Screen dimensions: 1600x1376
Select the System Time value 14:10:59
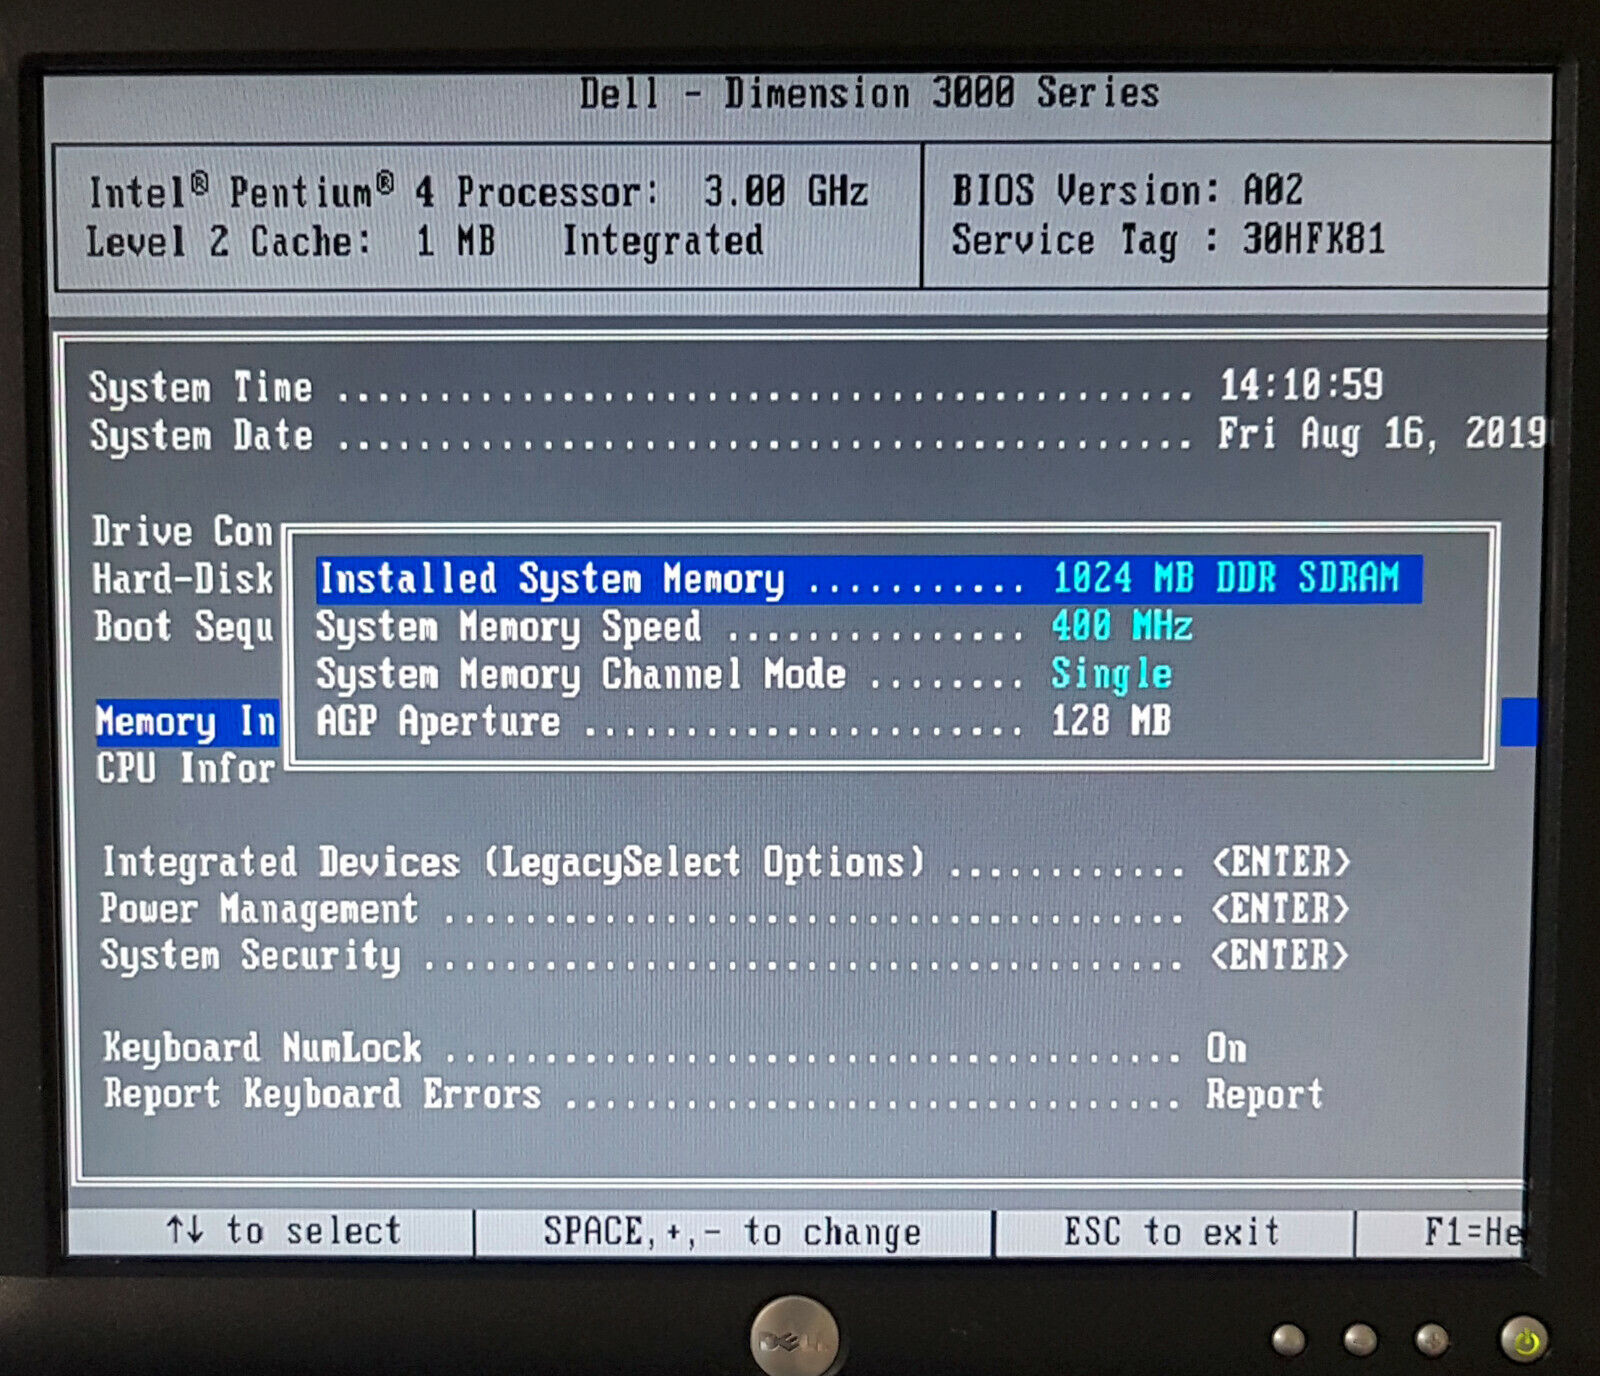point(1300,385)
